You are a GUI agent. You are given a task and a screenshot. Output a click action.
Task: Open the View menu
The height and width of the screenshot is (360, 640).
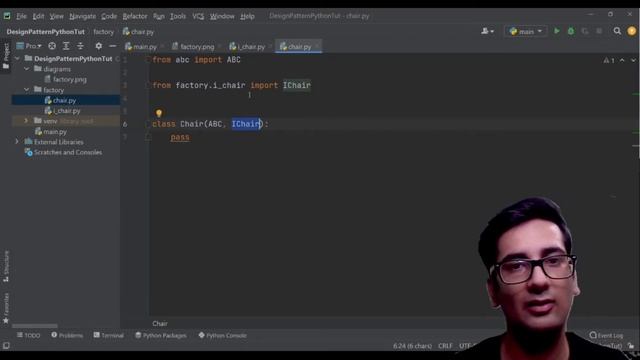pos(57,16)
